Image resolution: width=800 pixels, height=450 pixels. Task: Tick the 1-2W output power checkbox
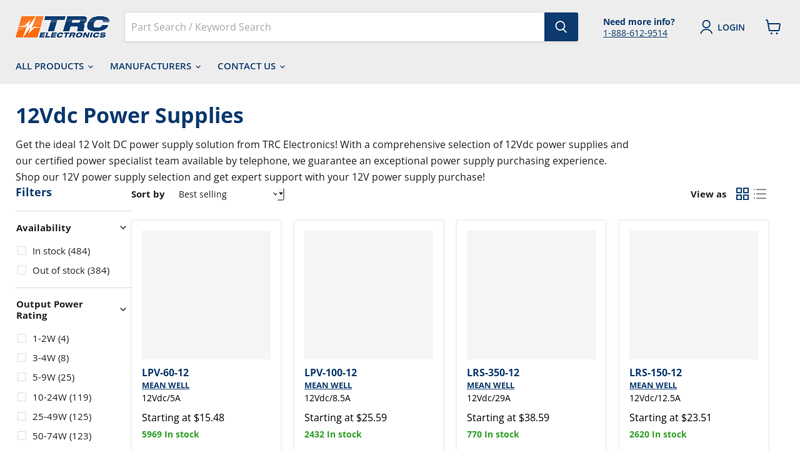(x=22, y=339)
